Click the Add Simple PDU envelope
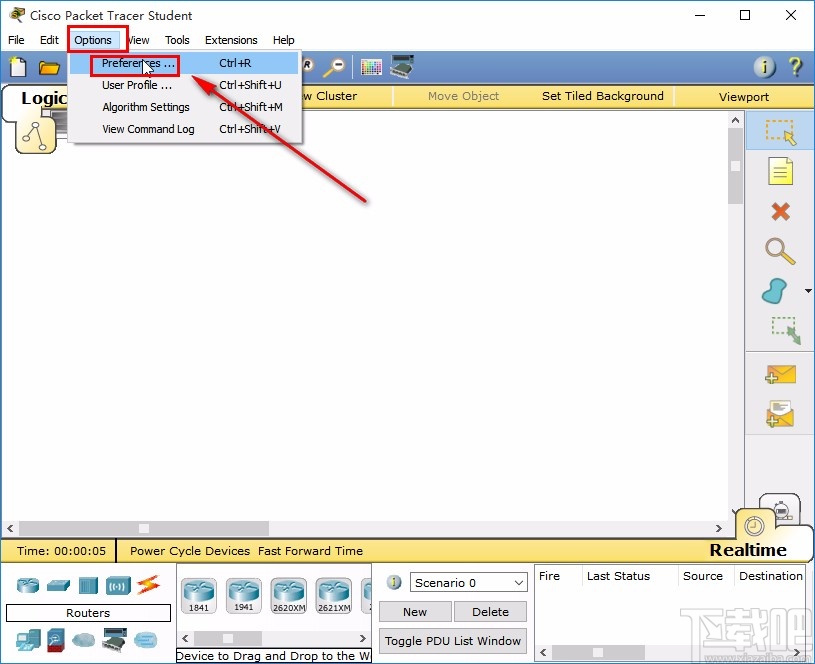 (780, 374)
